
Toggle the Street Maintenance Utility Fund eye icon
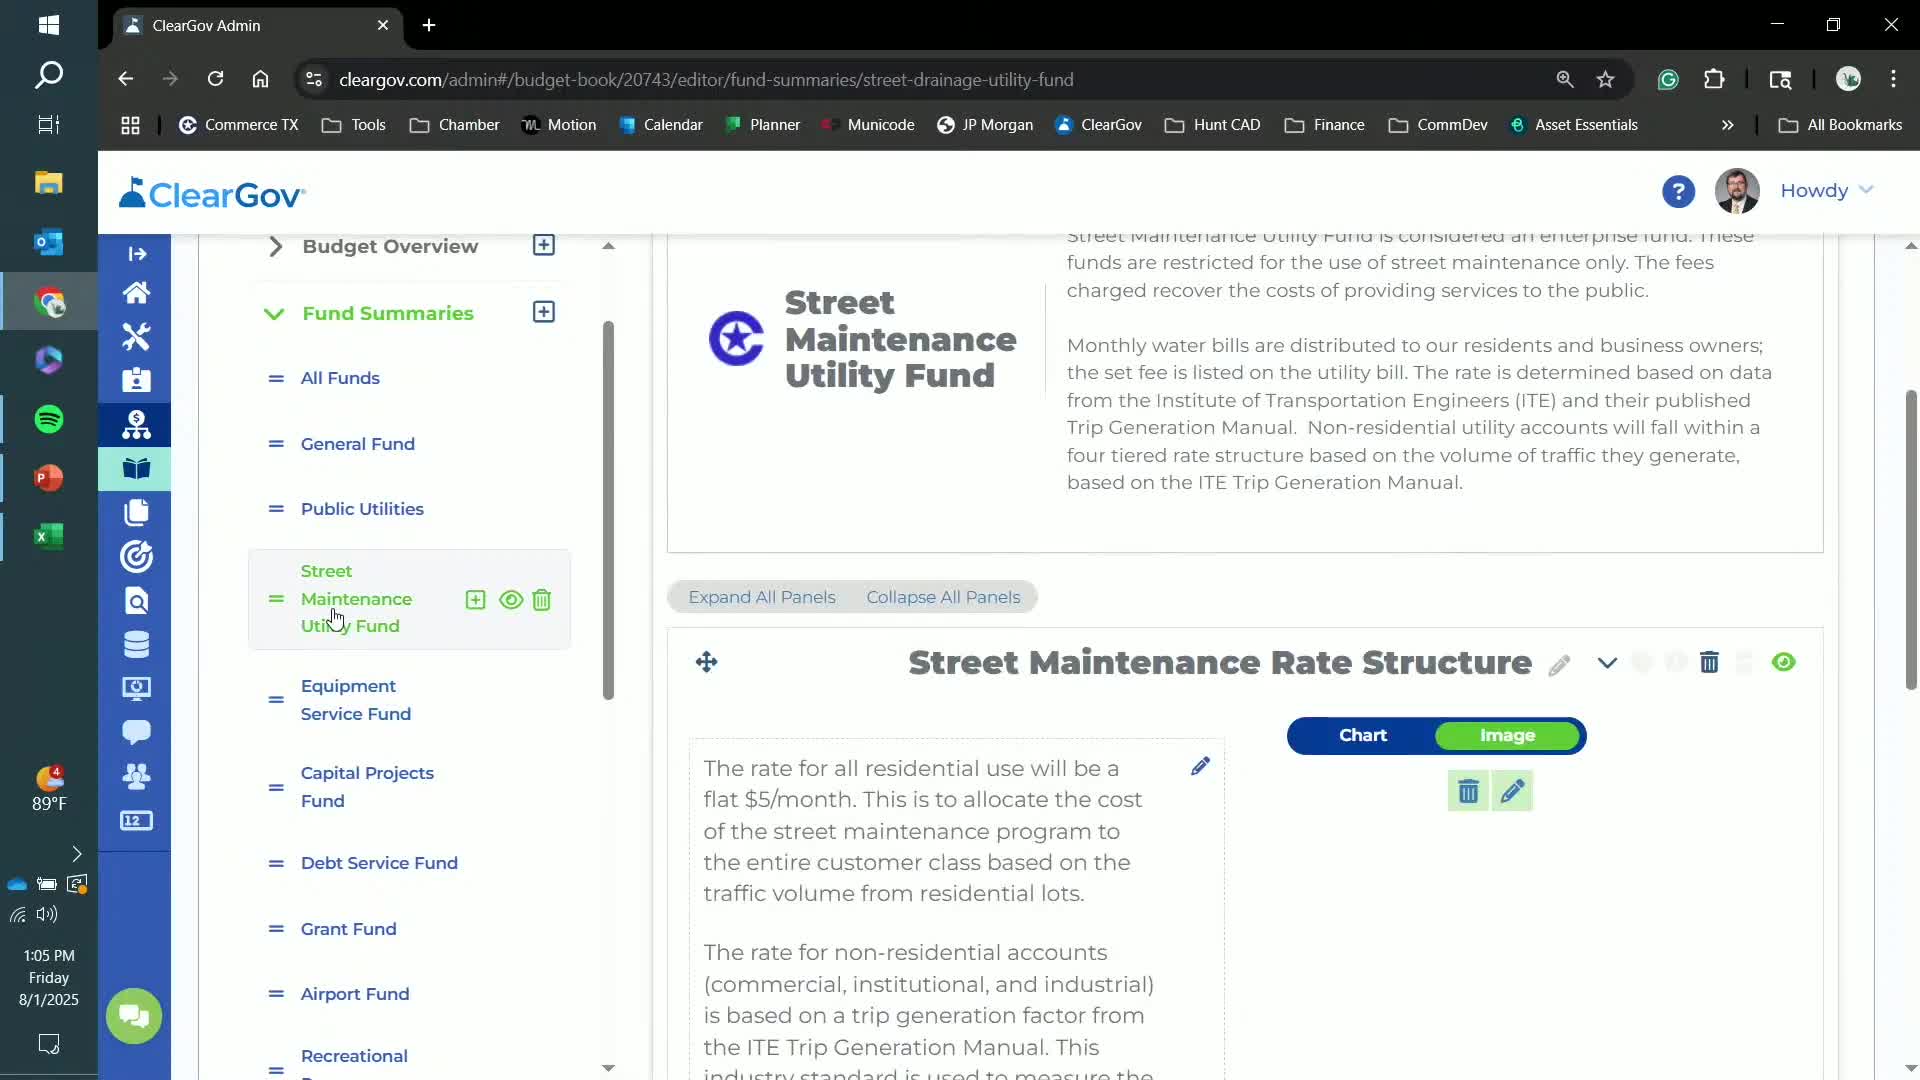click(x=511, y=600)
